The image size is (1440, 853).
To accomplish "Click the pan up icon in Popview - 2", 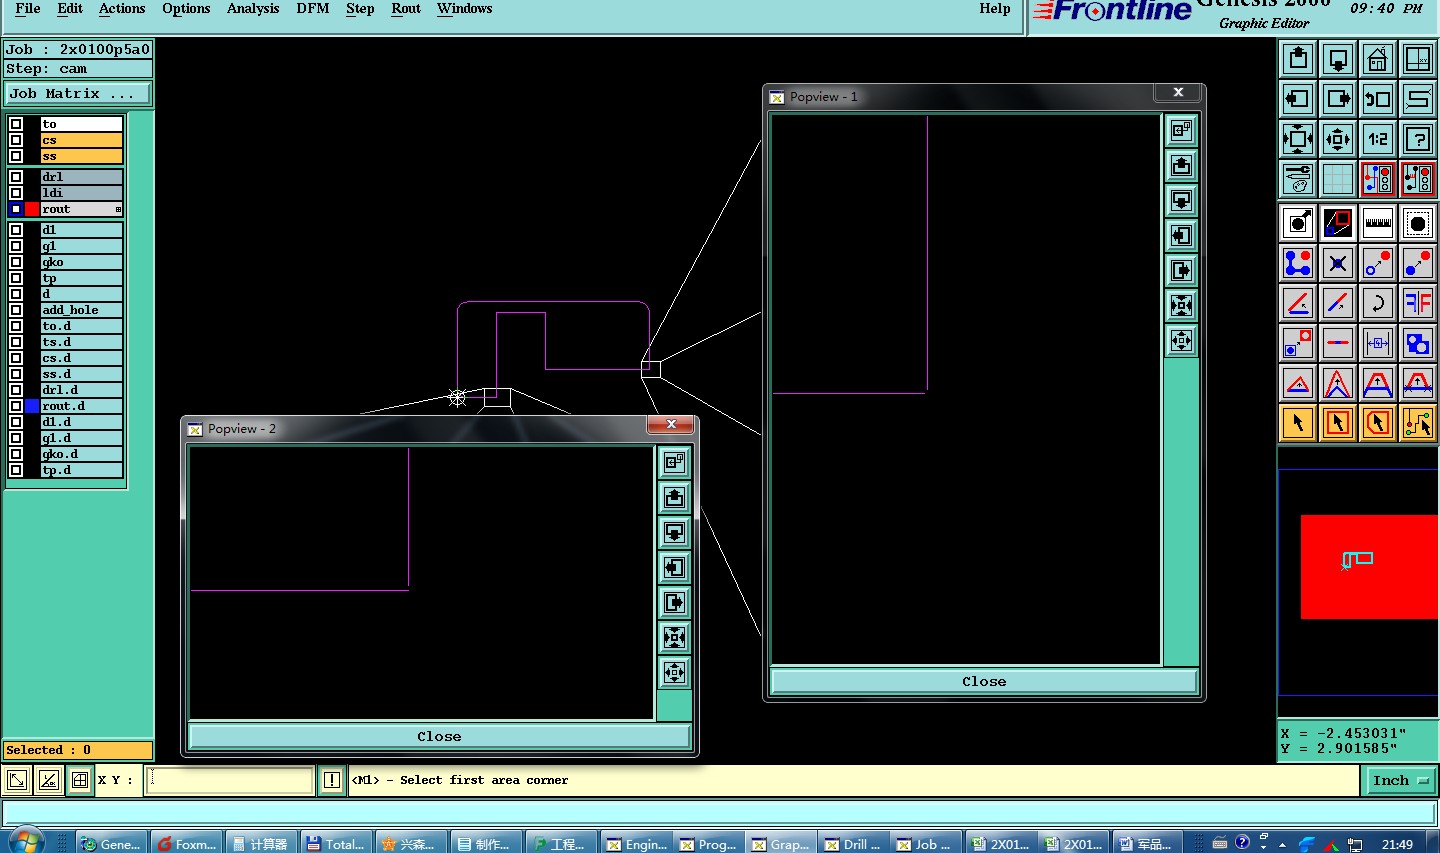I will [675, 497].
